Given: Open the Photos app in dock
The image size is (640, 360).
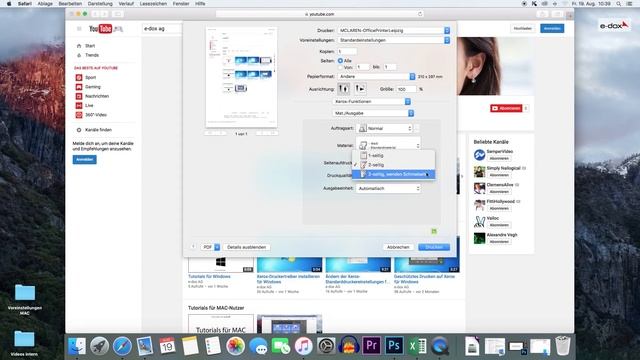Looking at the screenshot, I should pos(236,346).
